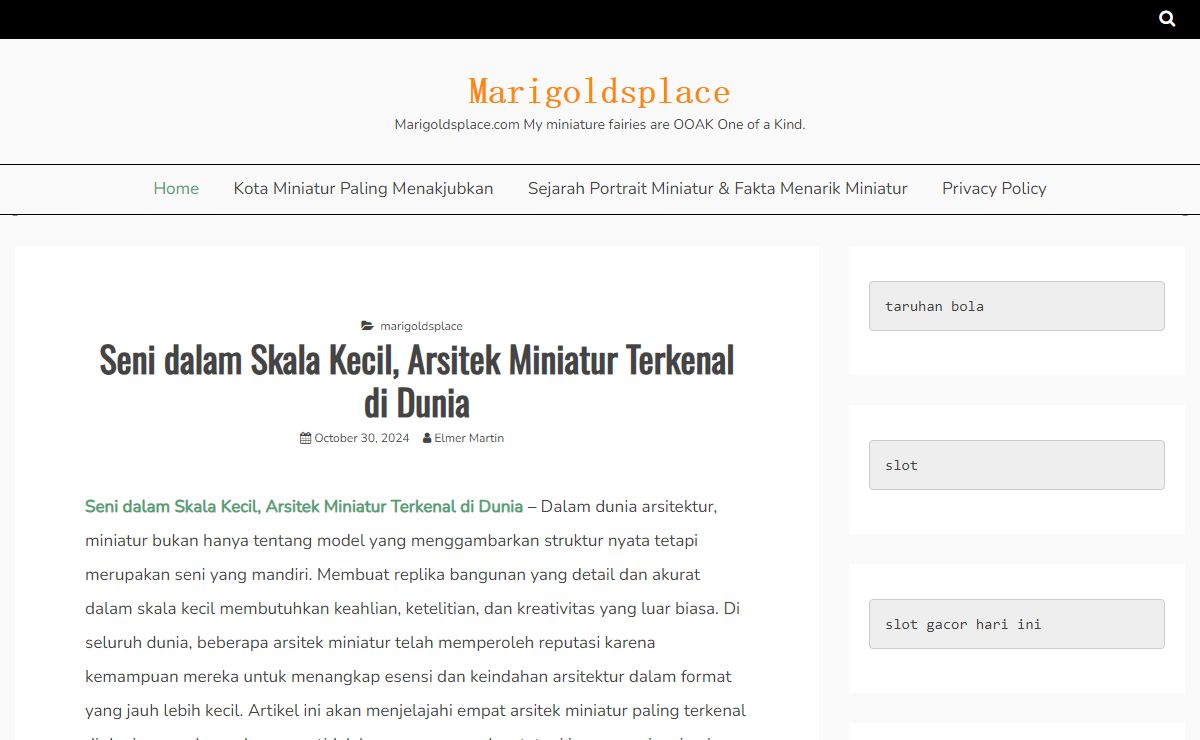View author Elmer Martin's posts

pos(469,438)
